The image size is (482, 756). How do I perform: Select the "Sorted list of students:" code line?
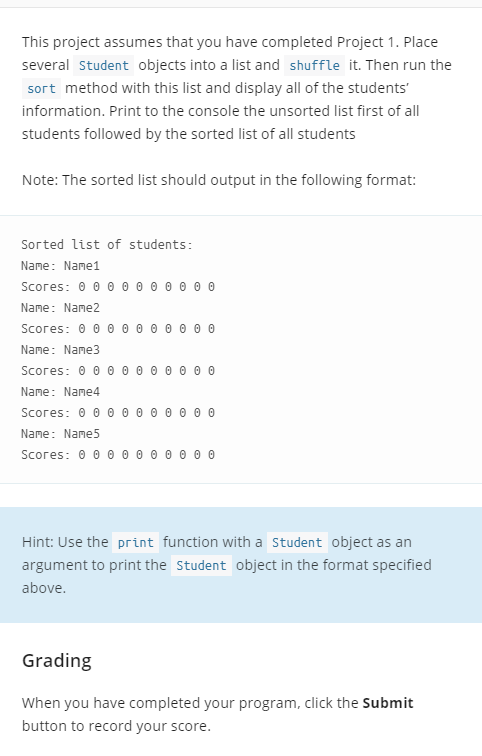(107, 245)
